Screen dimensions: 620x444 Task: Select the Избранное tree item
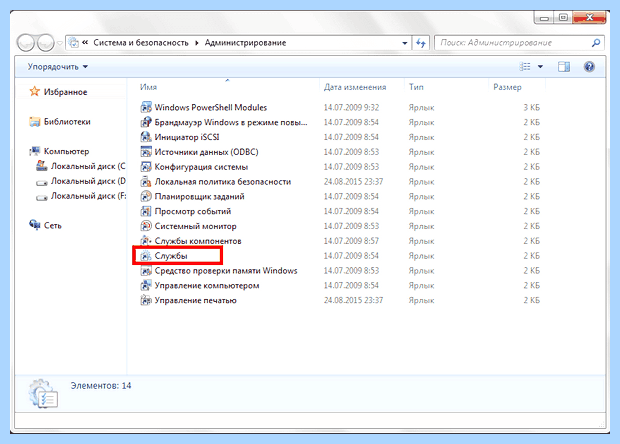pyautogui.click(x=65, y=92)
